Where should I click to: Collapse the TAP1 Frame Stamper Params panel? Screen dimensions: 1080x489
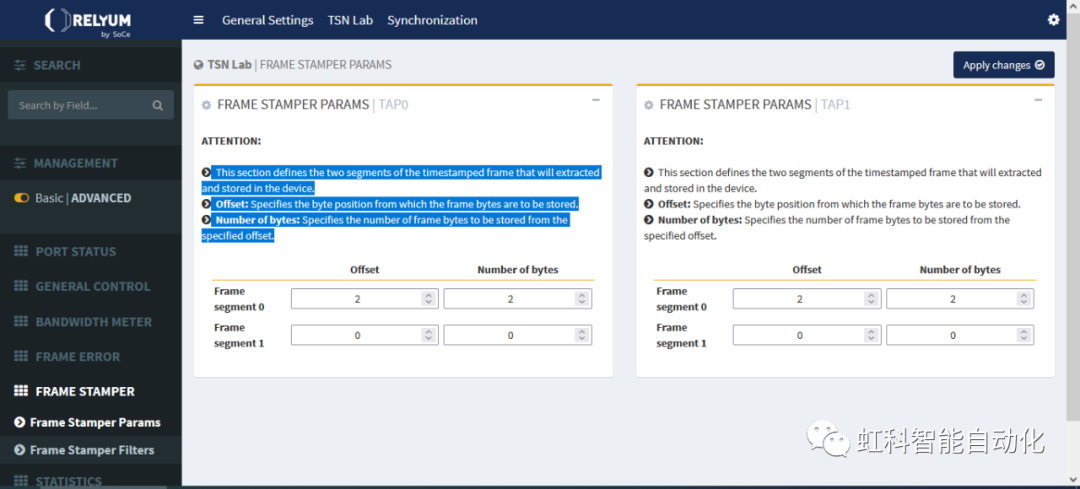pyautogui.click(x=1038, y=100)
